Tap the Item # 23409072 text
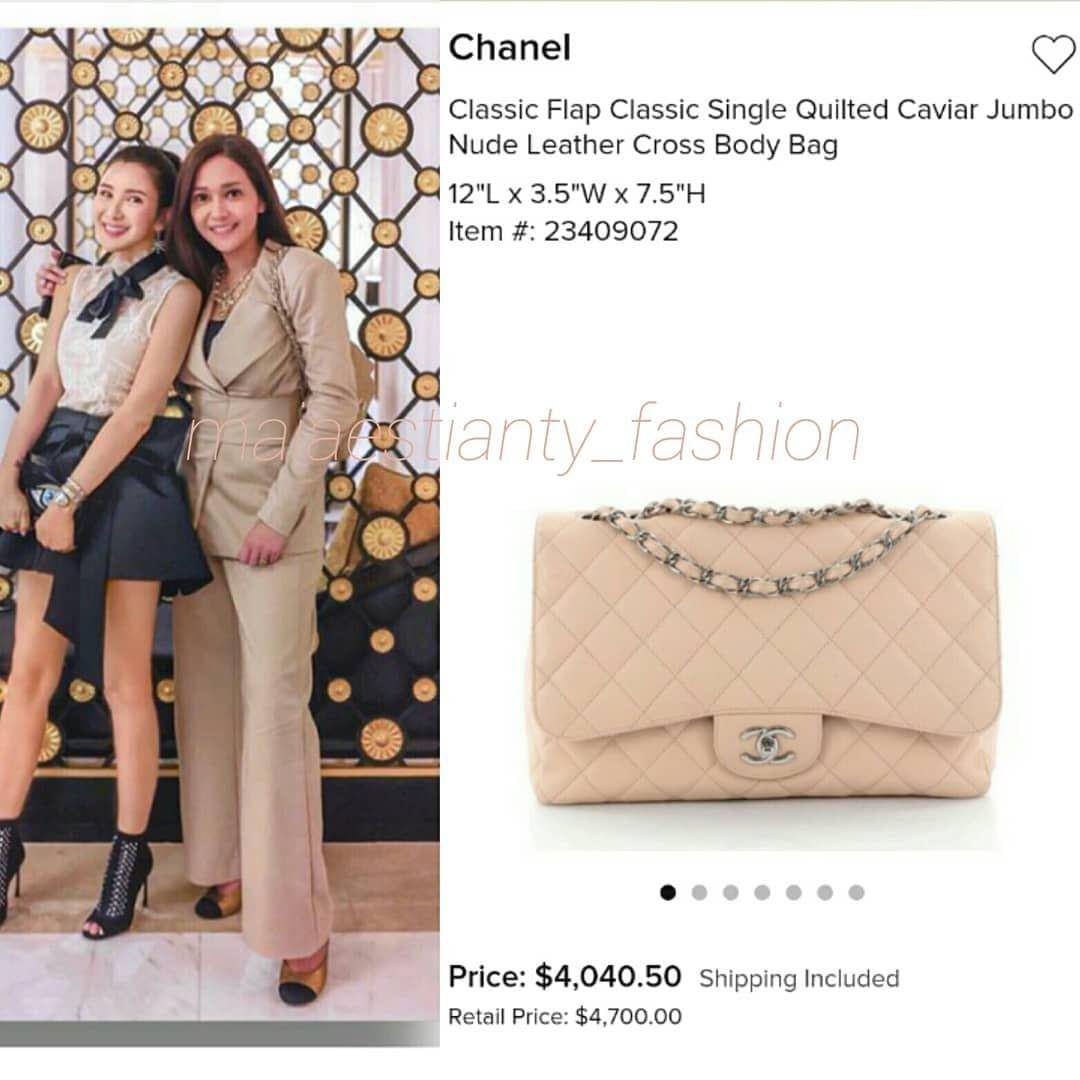Viewport: 1080px width, 1080px height. coord(563,231)
